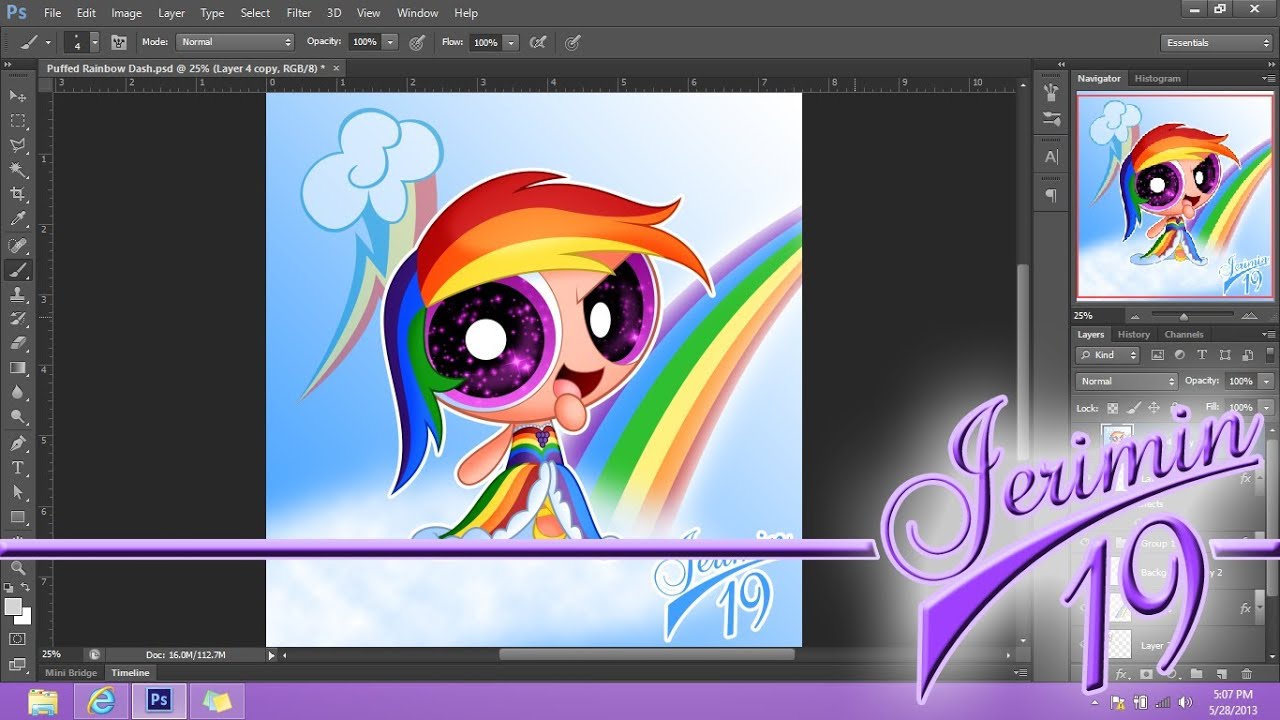The height and width of the screenshot is (720, 1280).
Task: Open the layer blend mode dropdown
Action: [1127, 381]
